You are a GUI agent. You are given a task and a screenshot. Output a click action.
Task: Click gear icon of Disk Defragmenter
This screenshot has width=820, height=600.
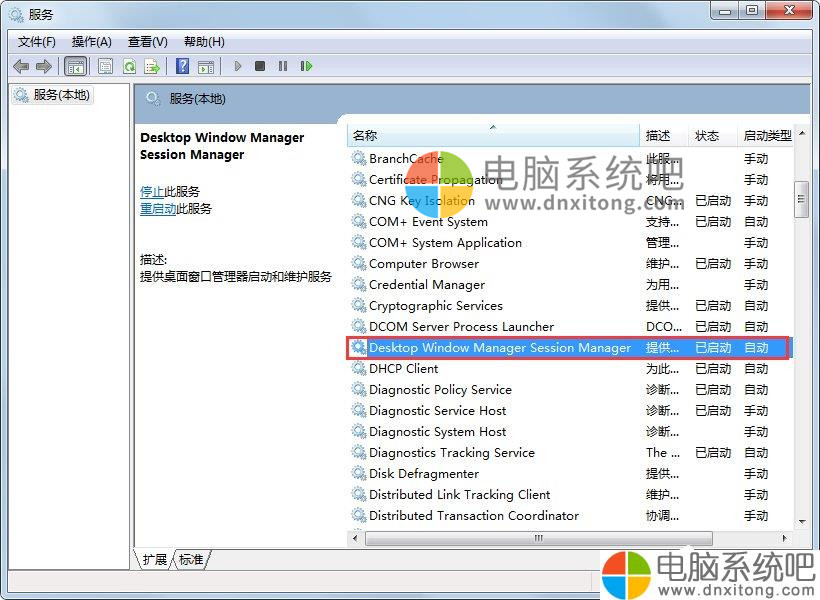click(359, 473)
